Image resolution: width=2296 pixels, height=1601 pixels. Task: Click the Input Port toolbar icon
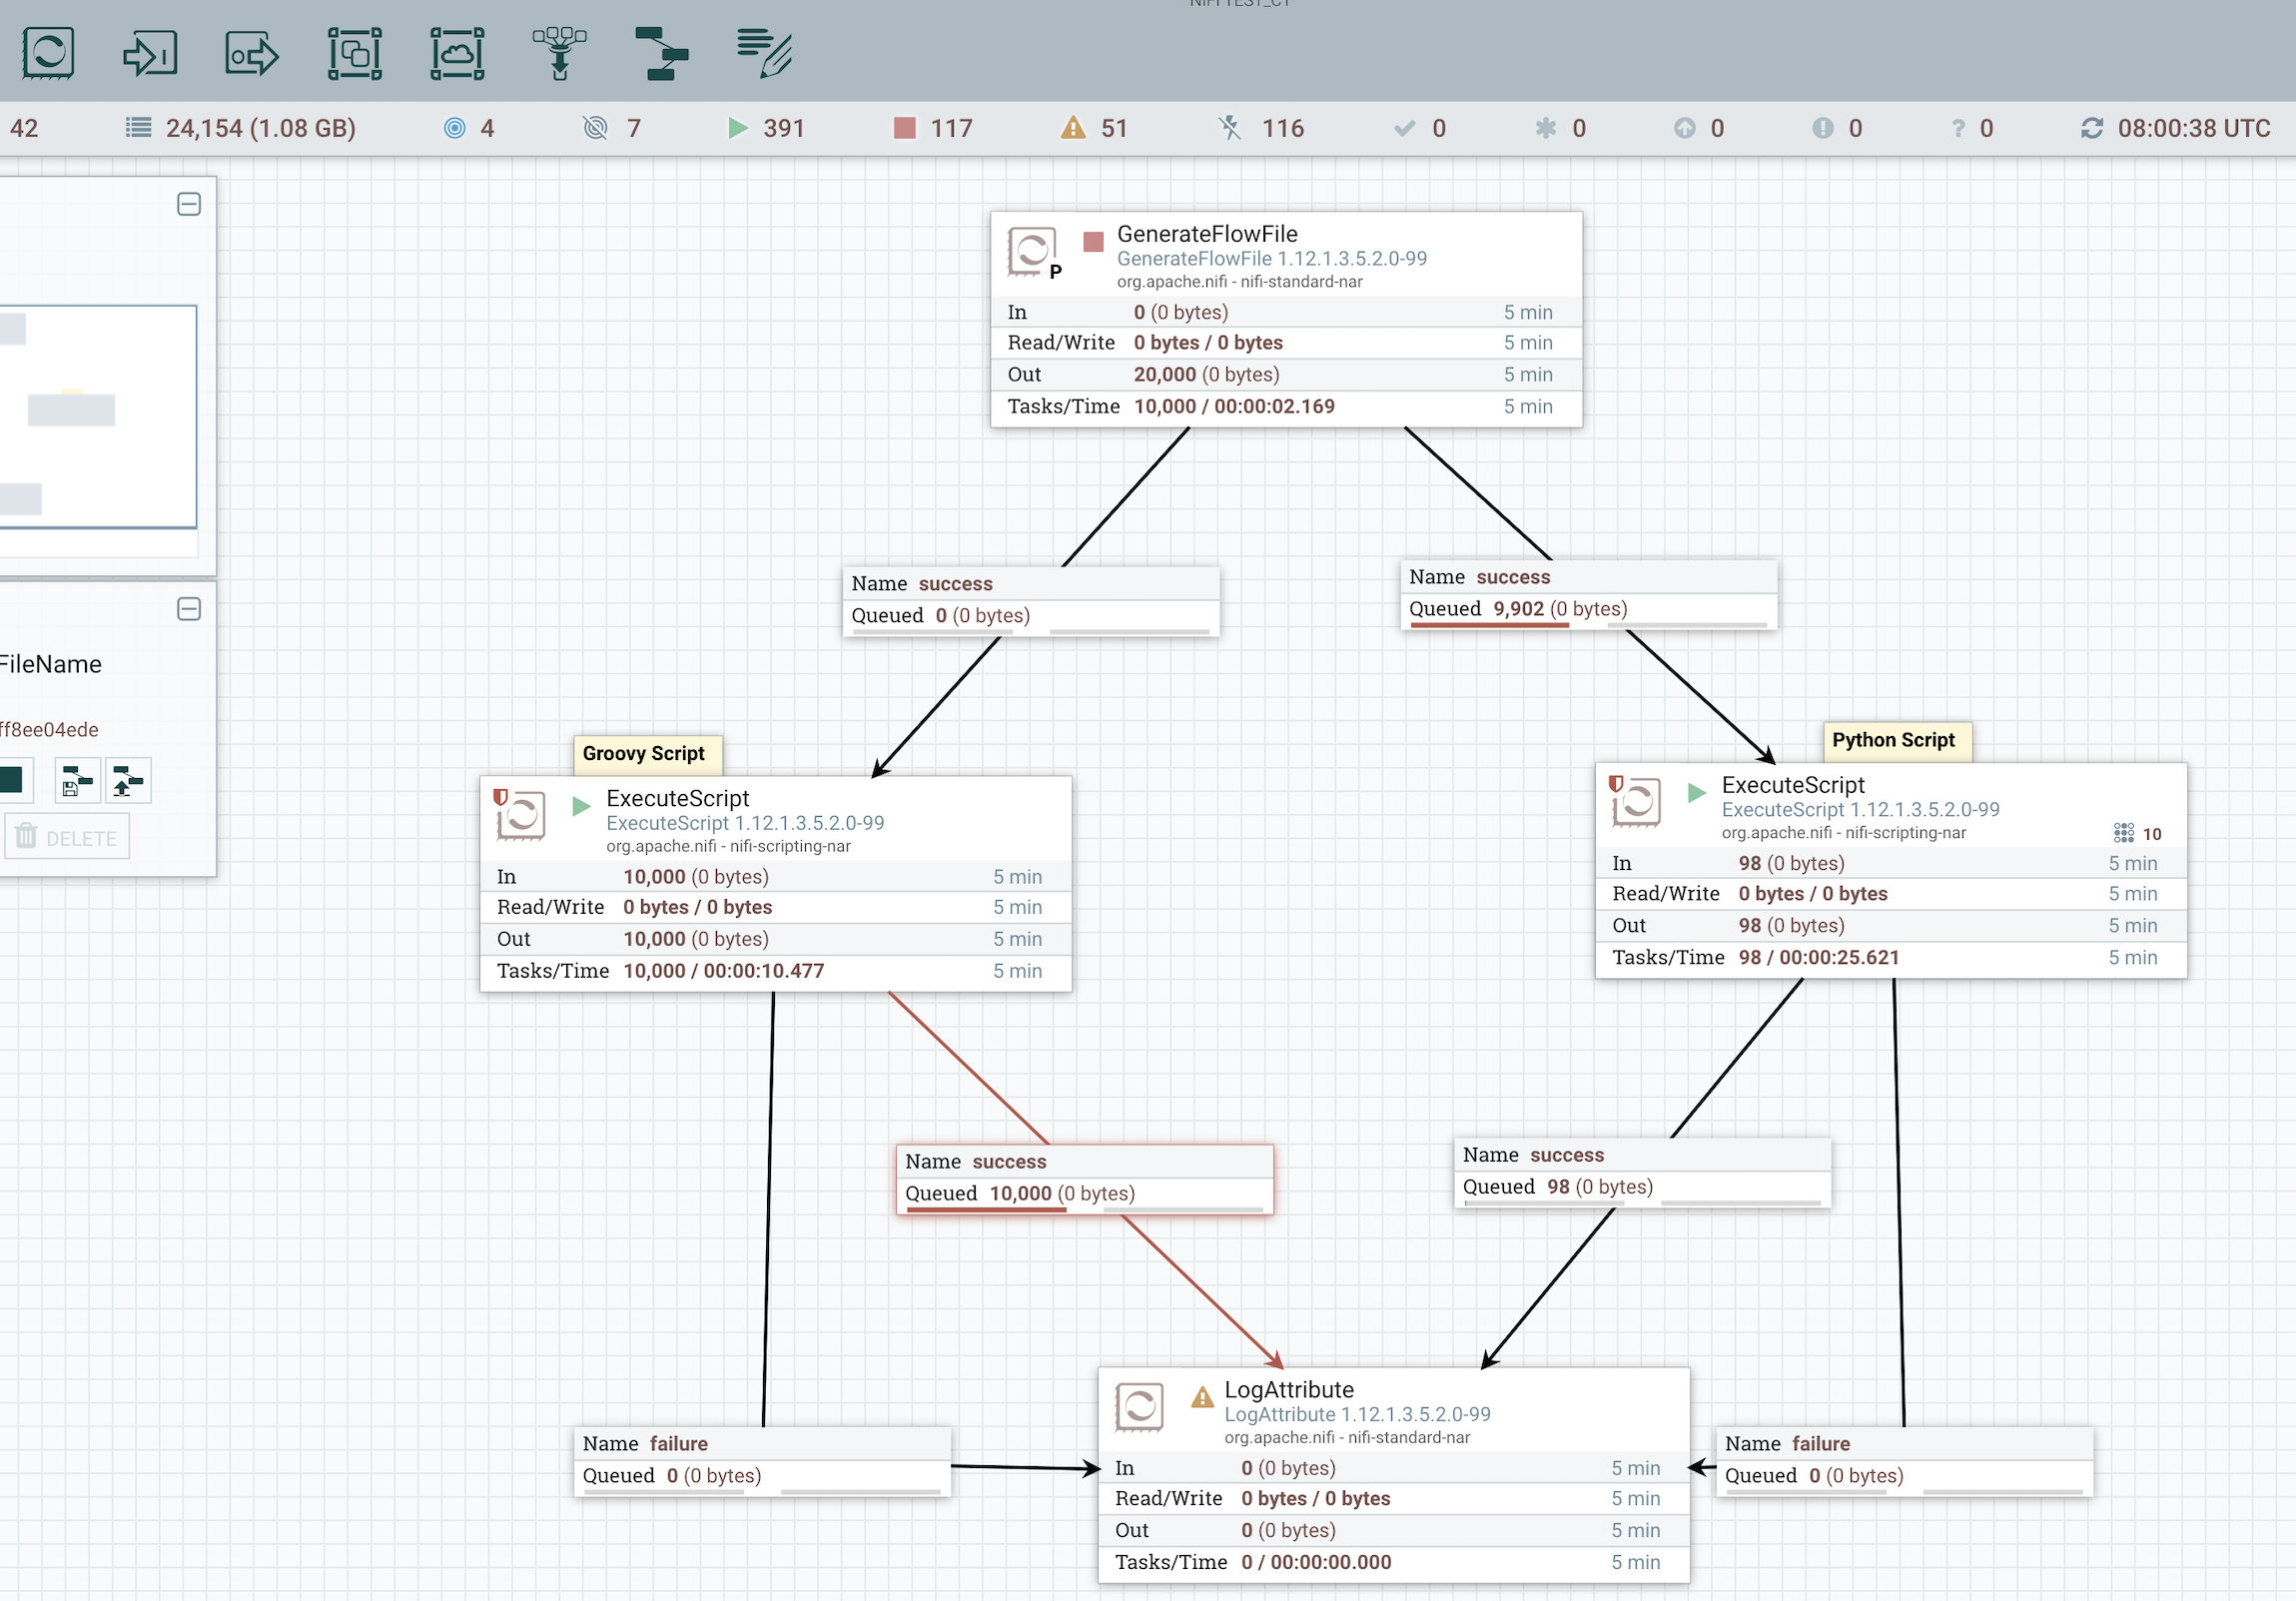pyautogui.click(x=150, y=53)
